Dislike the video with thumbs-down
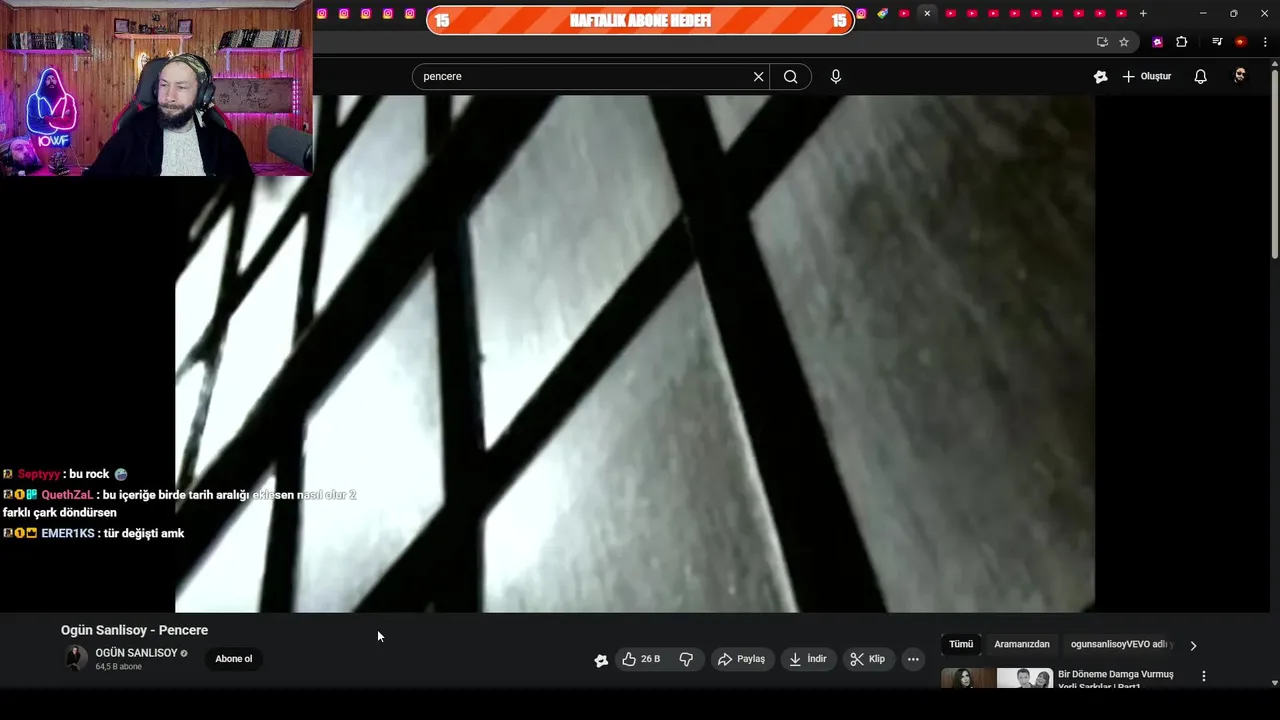The height and width of the screenshot is (720, 1280). click(x=686, y=659)
